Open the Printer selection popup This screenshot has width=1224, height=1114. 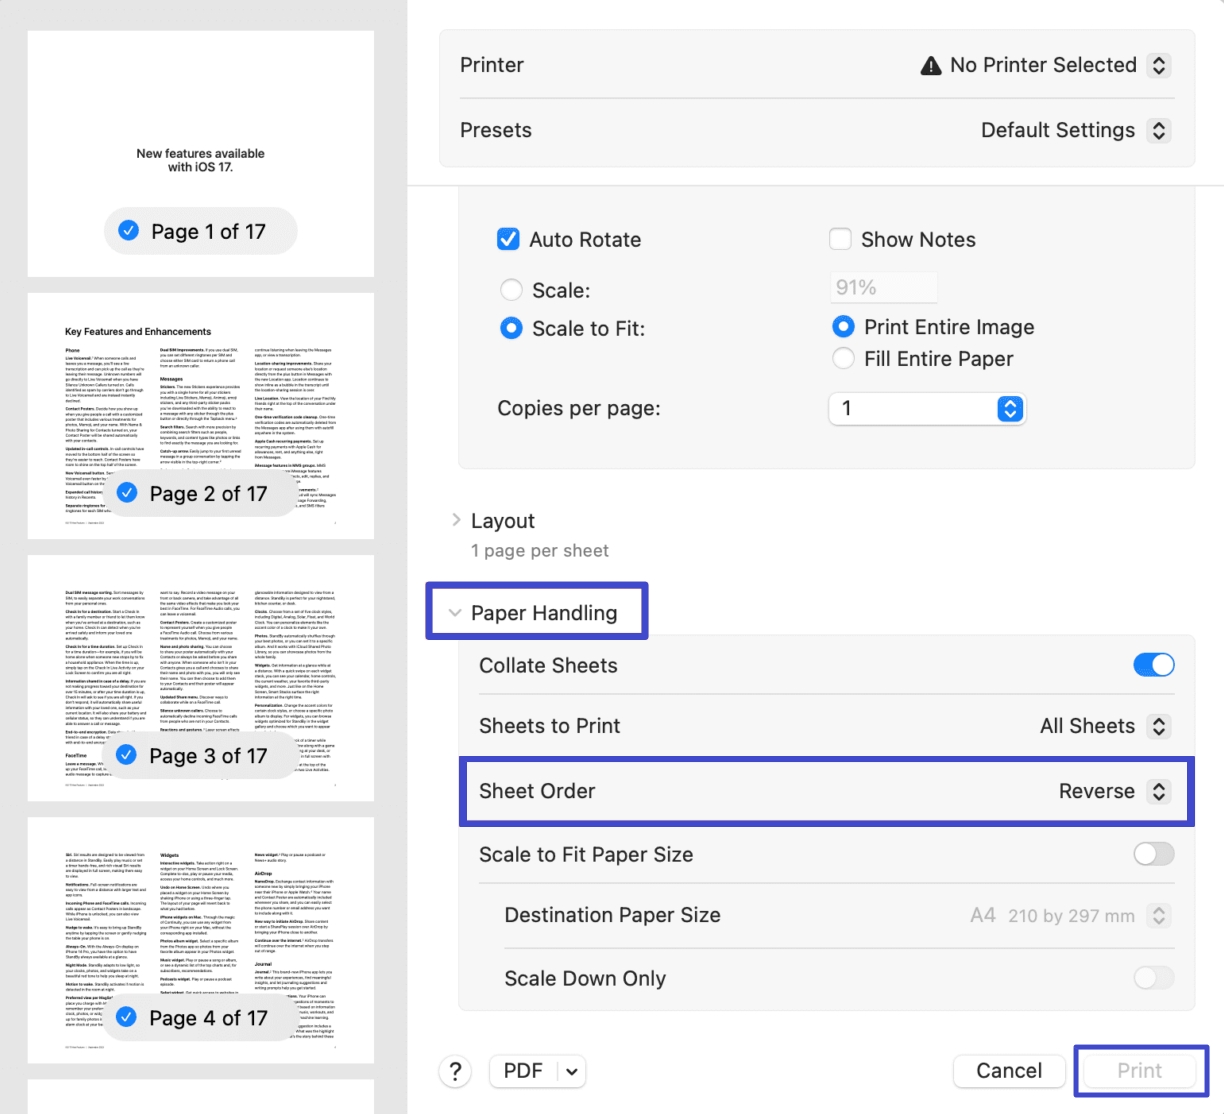point(1158,65)
